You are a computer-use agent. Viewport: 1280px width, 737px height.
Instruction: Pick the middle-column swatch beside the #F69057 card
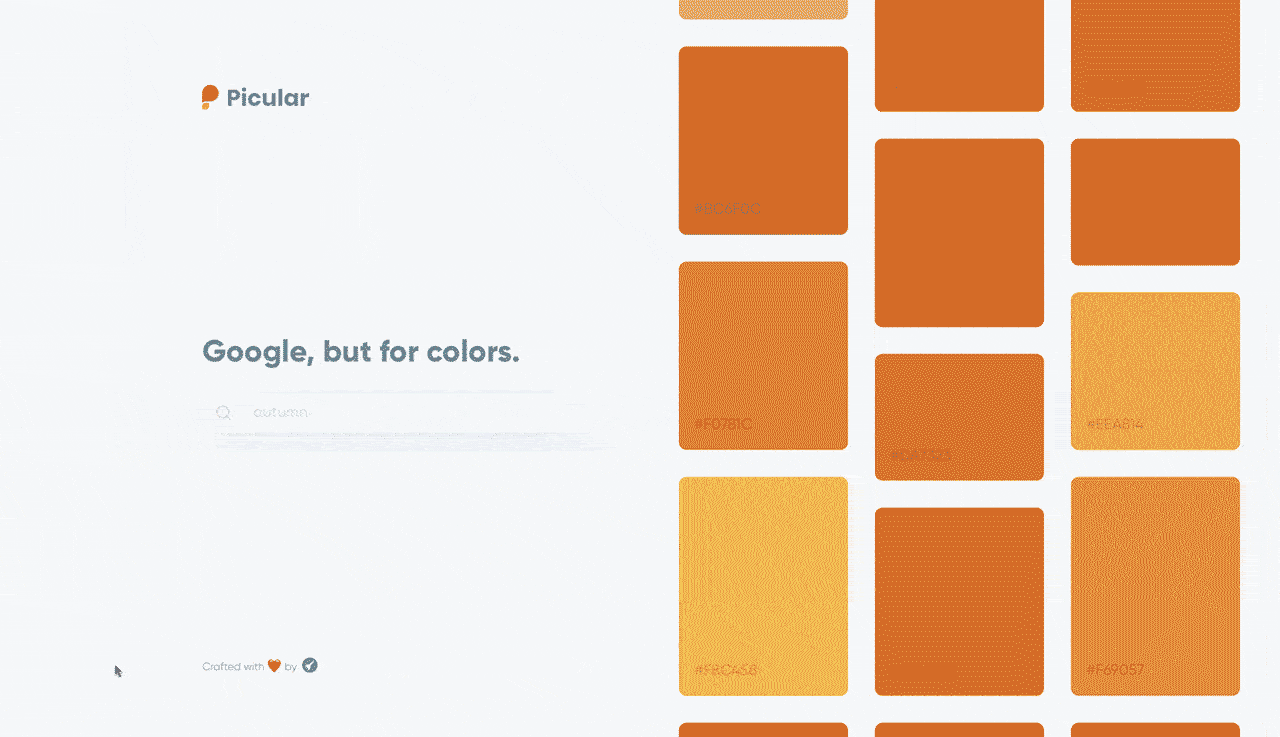click(x=959, y=600)
